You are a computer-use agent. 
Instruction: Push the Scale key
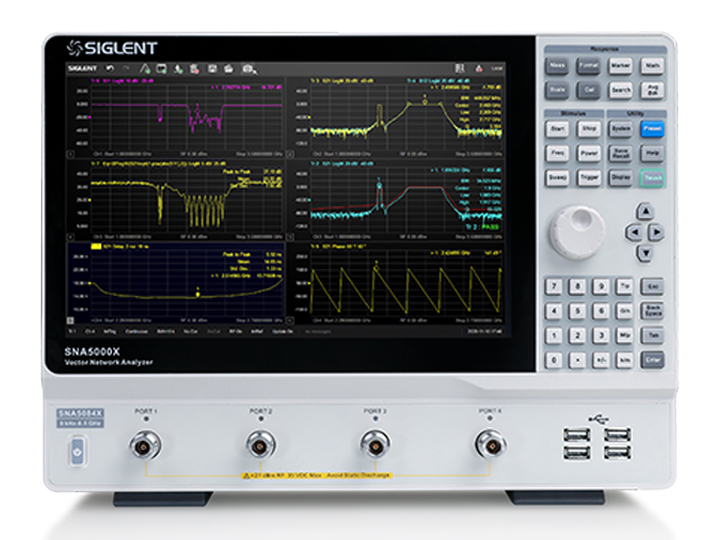point(557,90)
